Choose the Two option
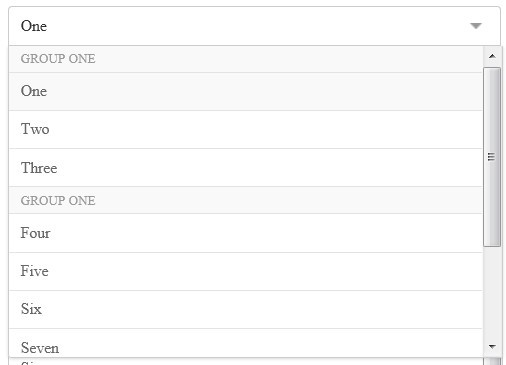The height and width of the screenshot is (365, 506). [x=246, y=129]
